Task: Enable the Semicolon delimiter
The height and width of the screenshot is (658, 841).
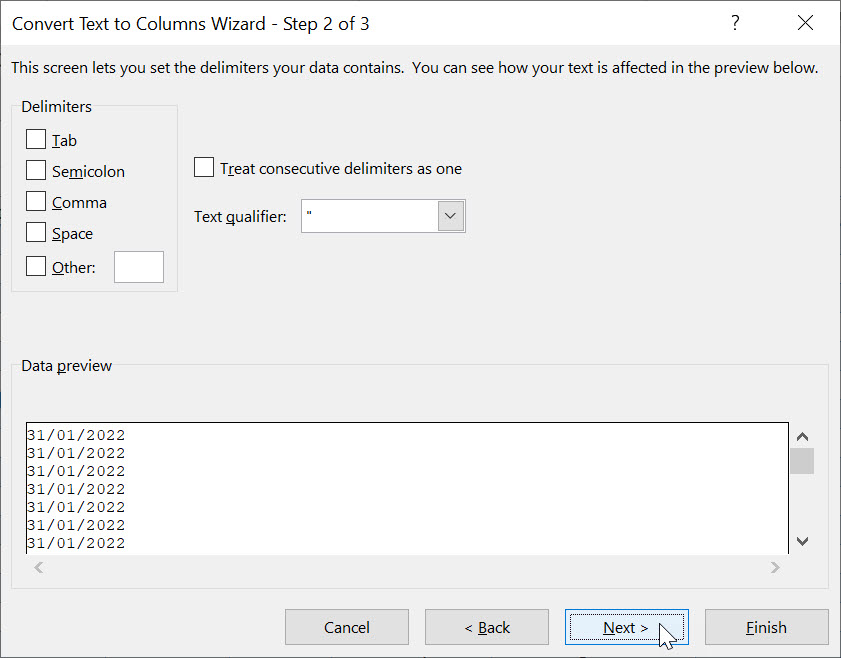Action: click(36, 170)
